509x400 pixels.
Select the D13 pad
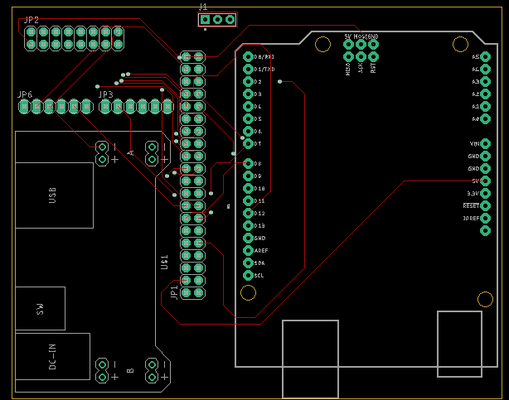tap(248, 226)
